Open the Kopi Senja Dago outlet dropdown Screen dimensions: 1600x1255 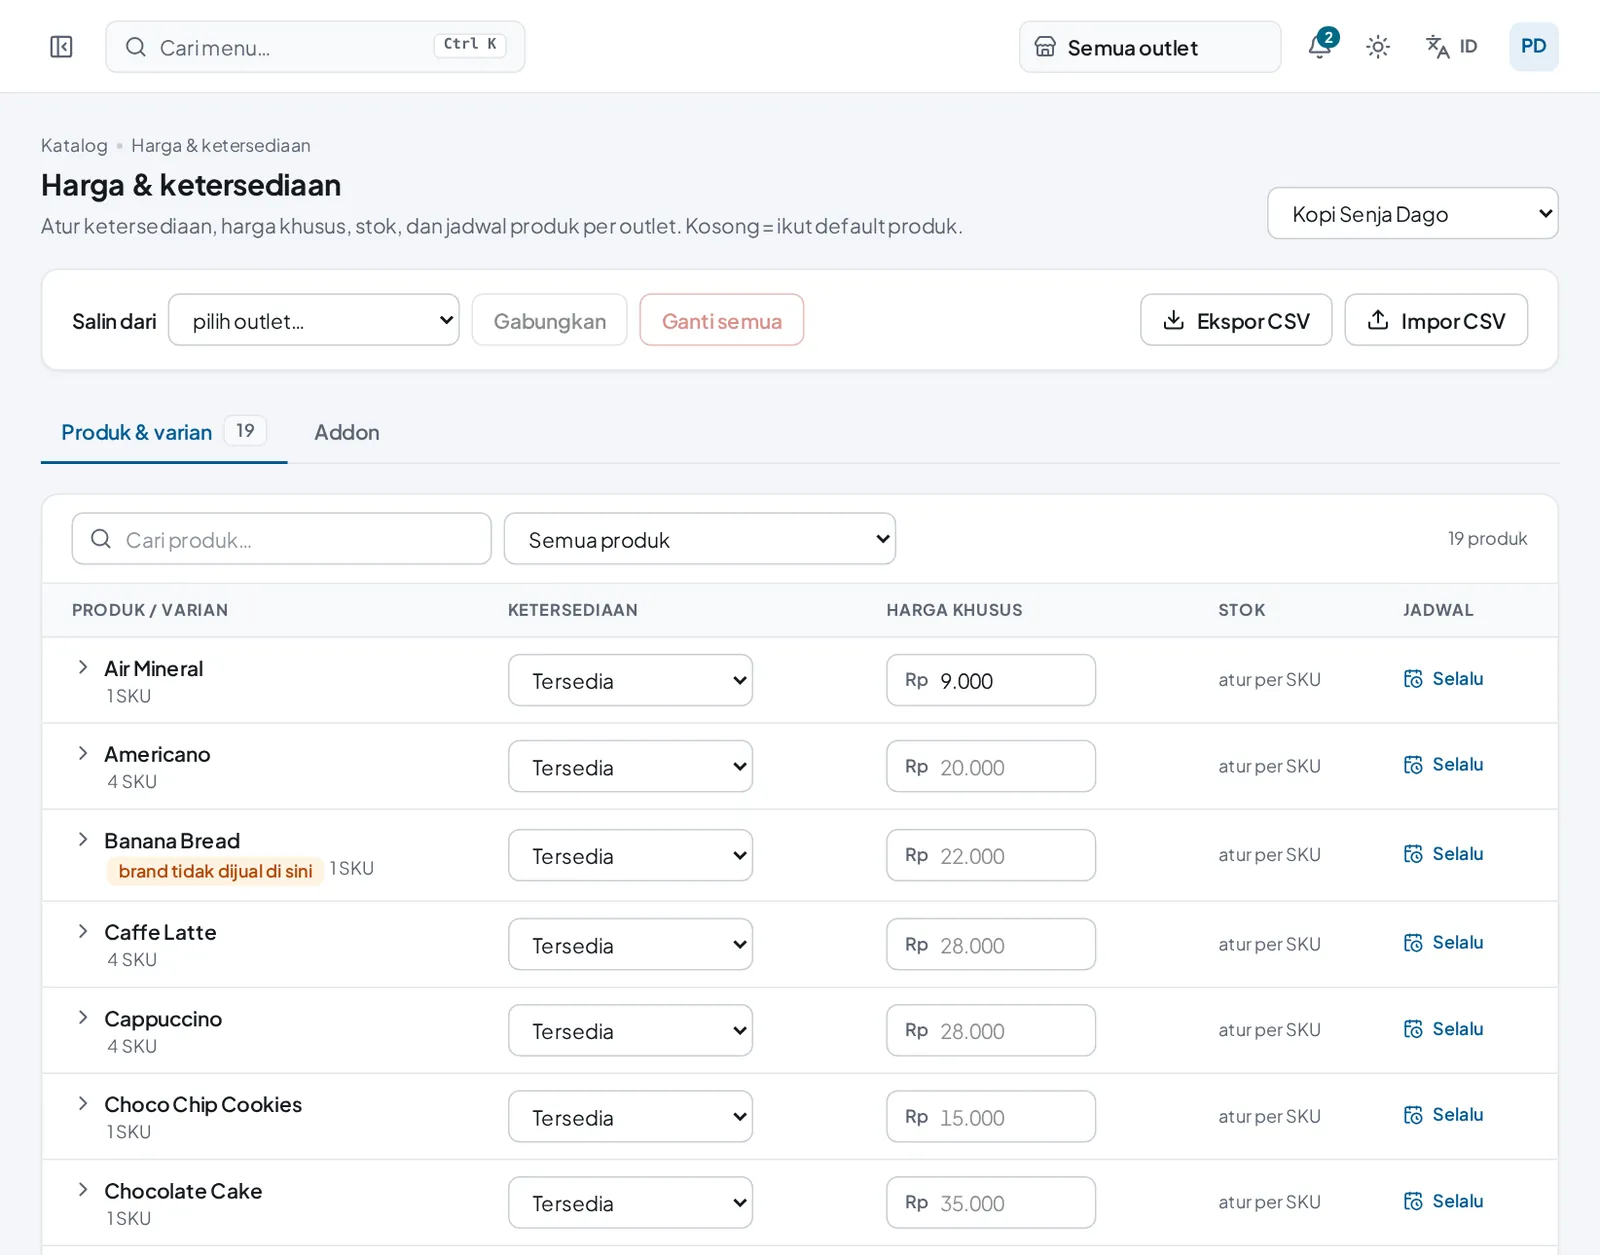click(x=1412, y=213)
